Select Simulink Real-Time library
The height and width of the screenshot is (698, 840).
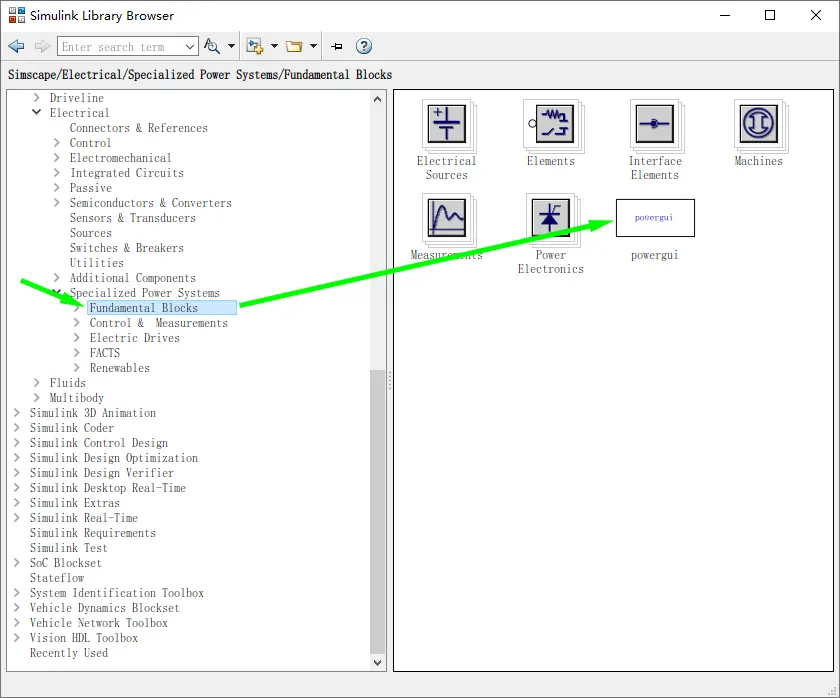click(84, 518)
